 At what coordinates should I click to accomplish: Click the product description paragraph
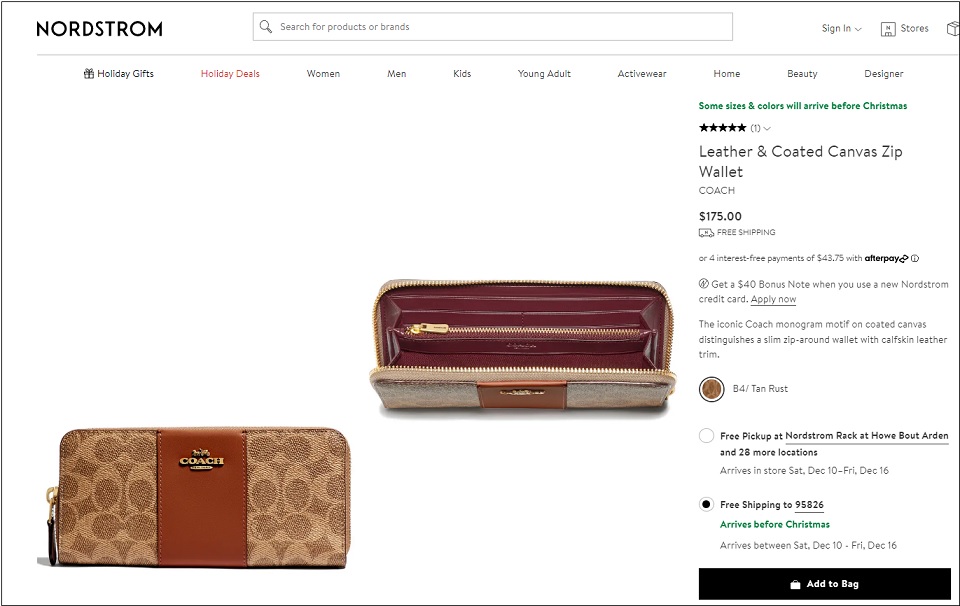[x=823, y=339]
